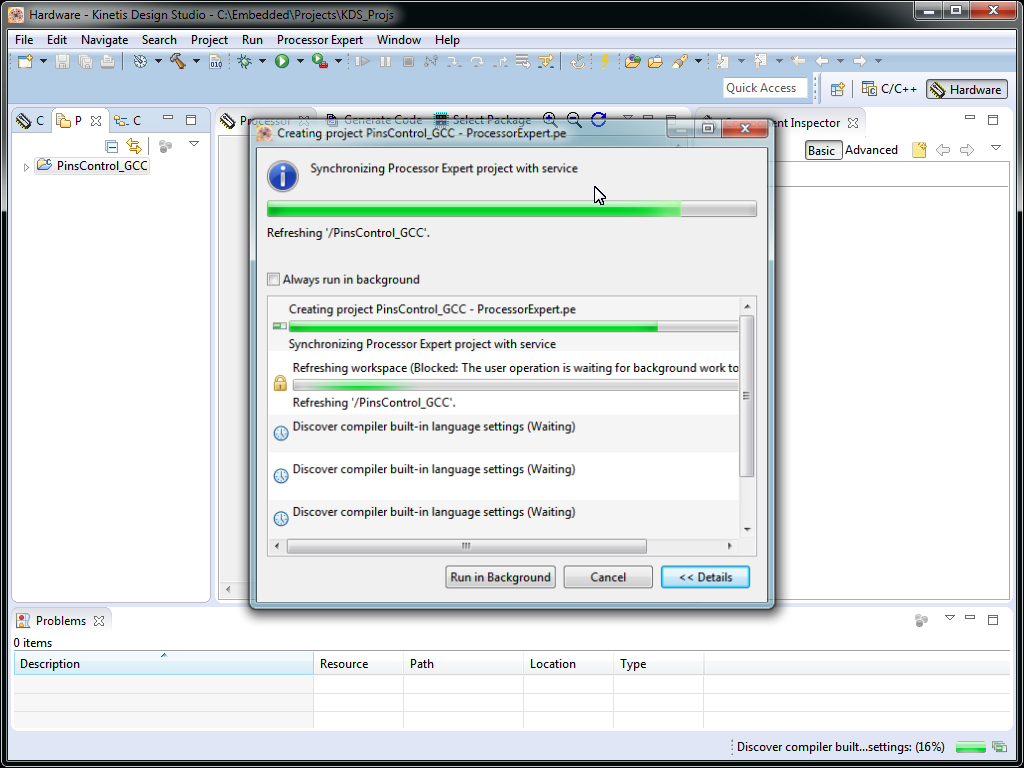Viewport: 1024px width, 768px height.
Task: Open the Navigate menu
Action: coord(104,40)
